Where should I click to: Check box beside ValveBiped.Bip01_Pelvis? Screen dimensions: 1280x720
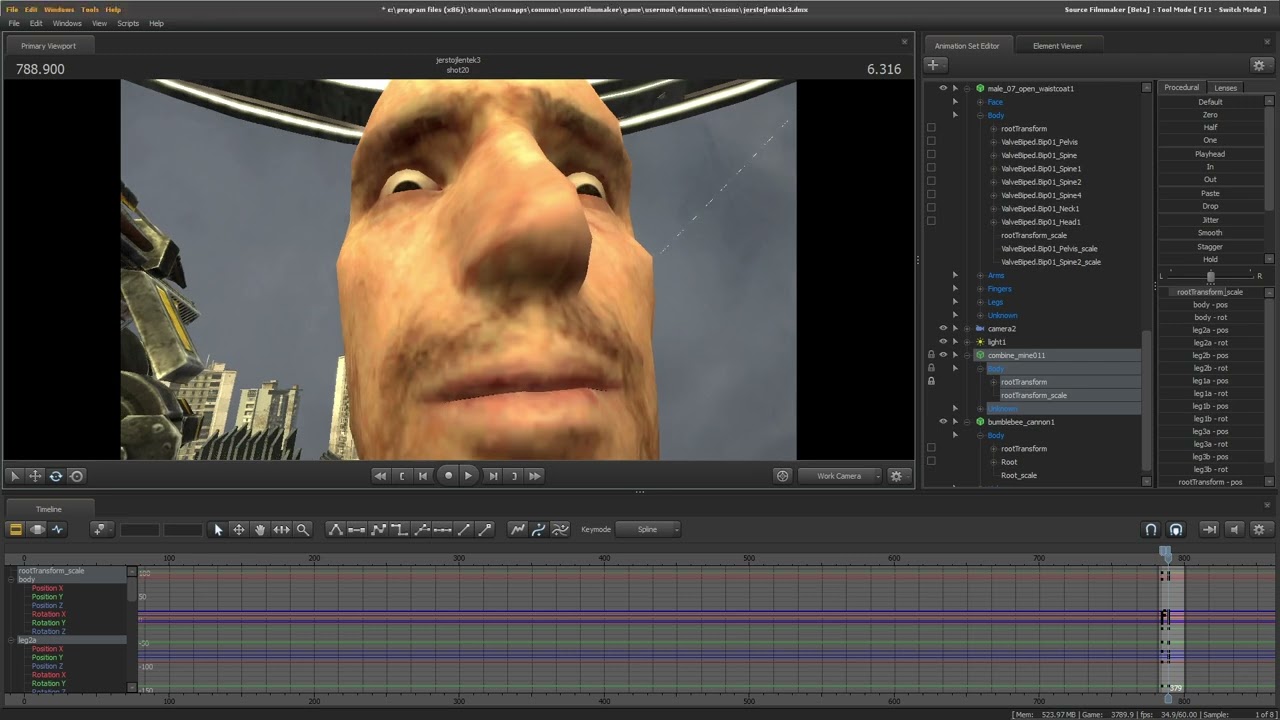click(931, 142)
